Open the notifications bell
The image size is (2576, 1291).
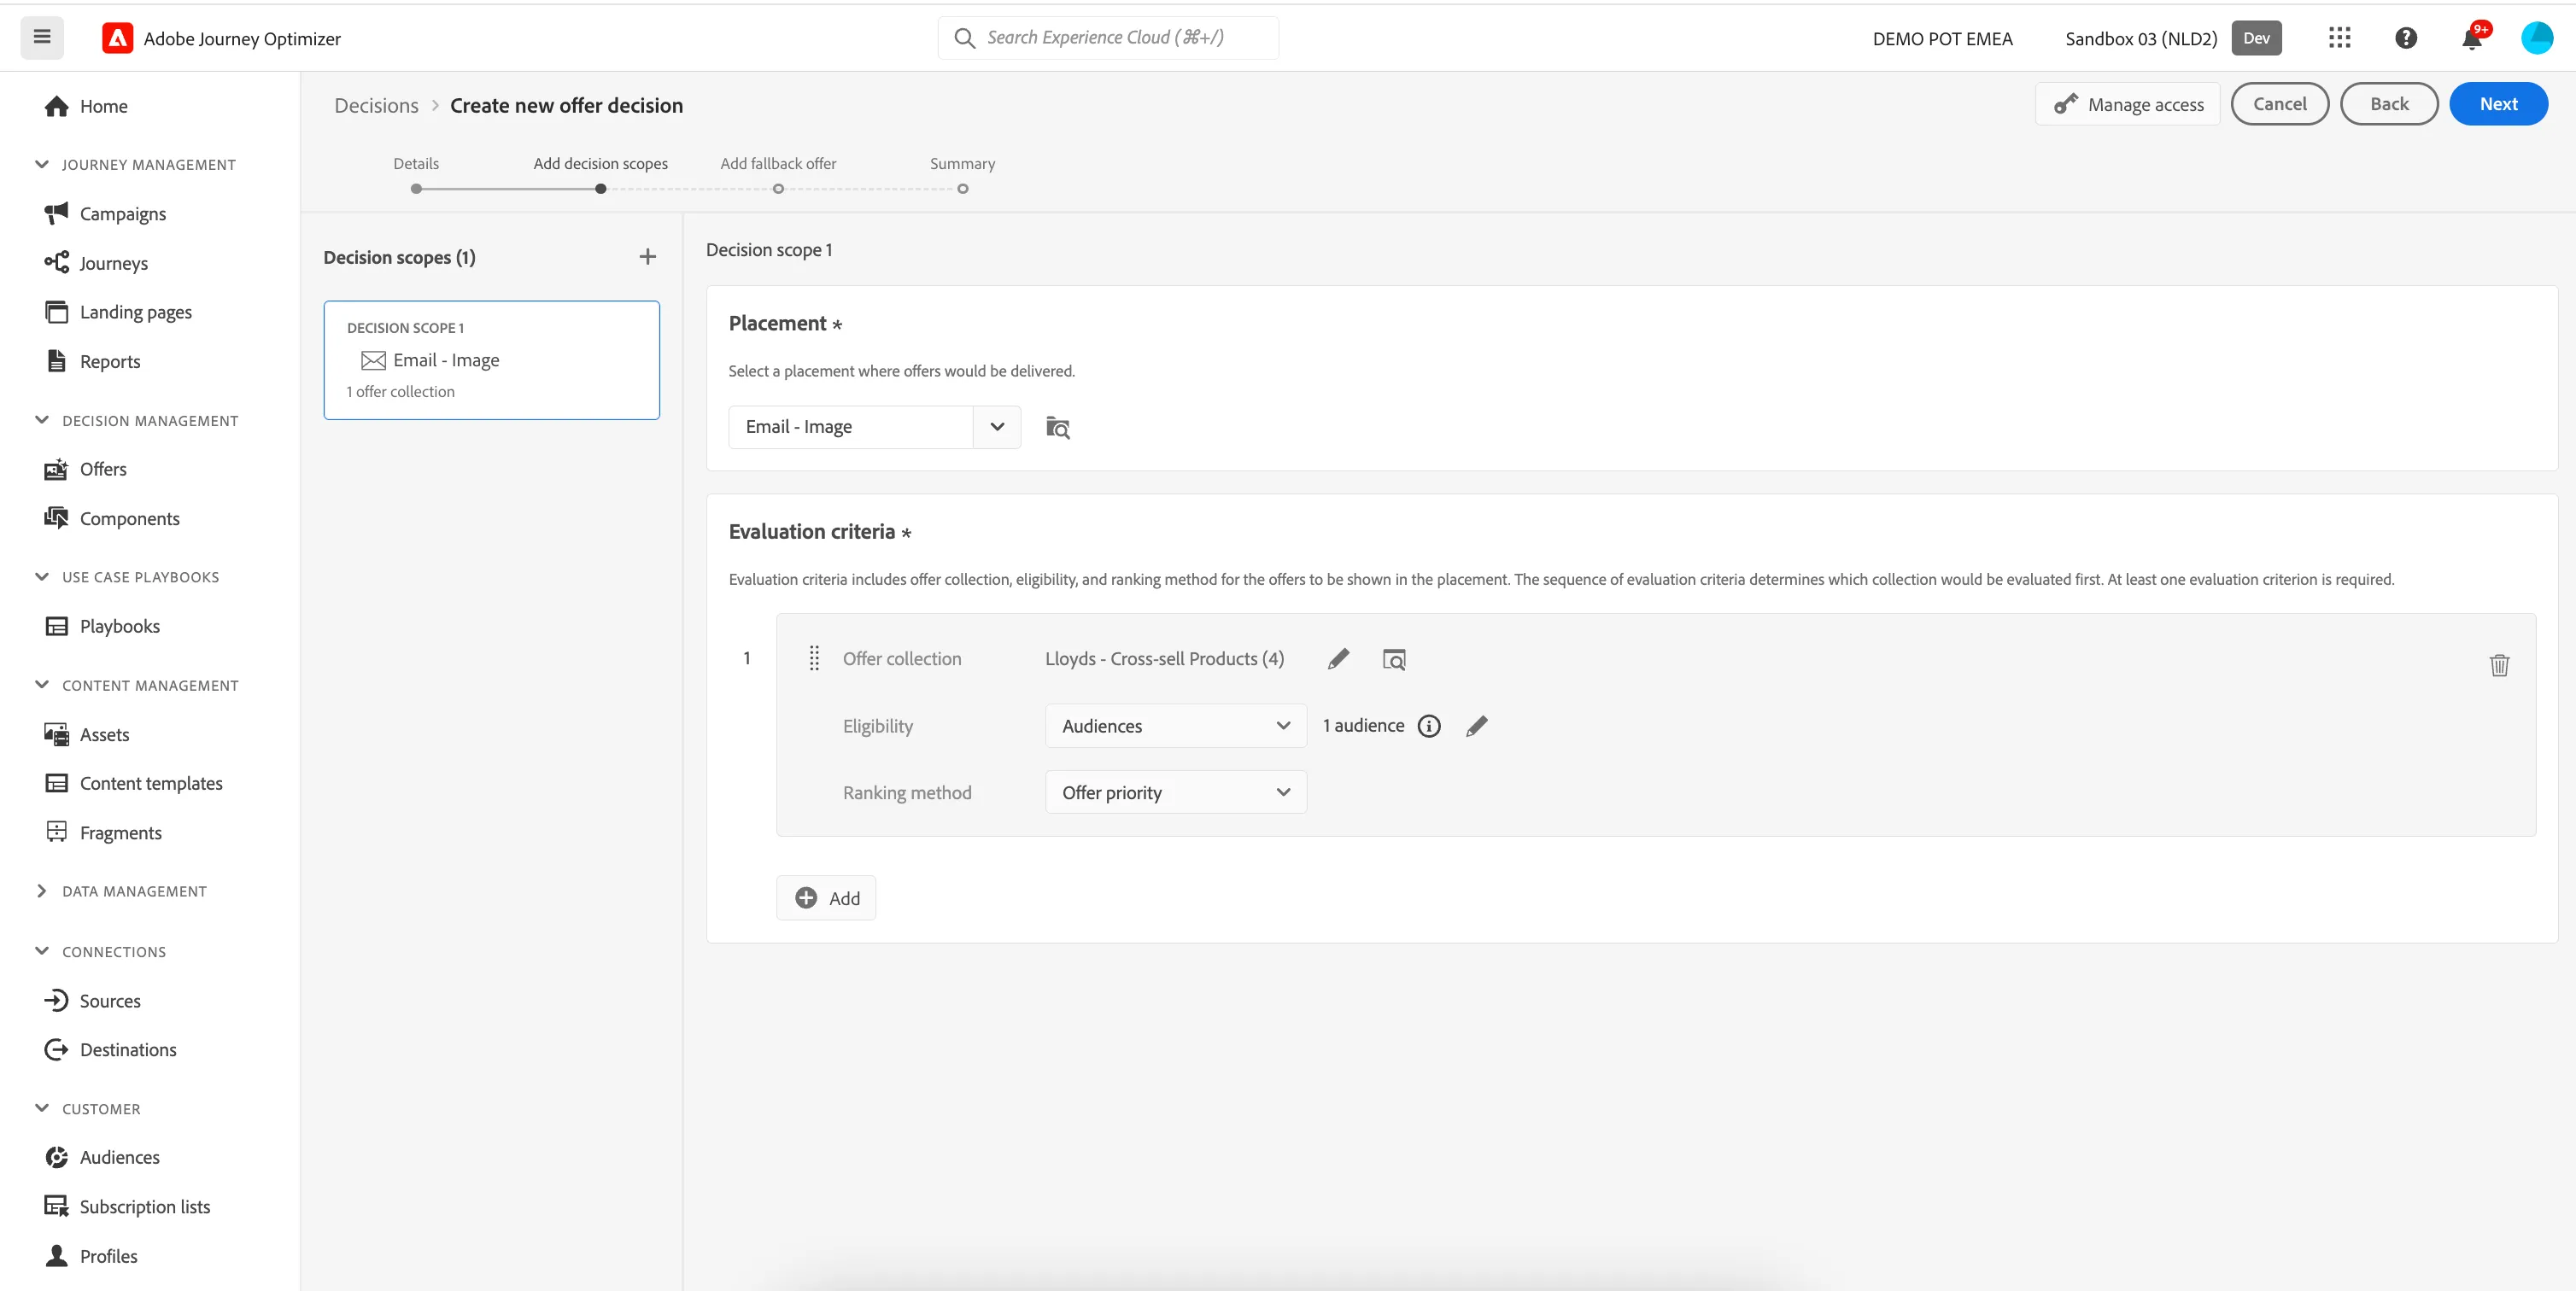[2472, 38]
